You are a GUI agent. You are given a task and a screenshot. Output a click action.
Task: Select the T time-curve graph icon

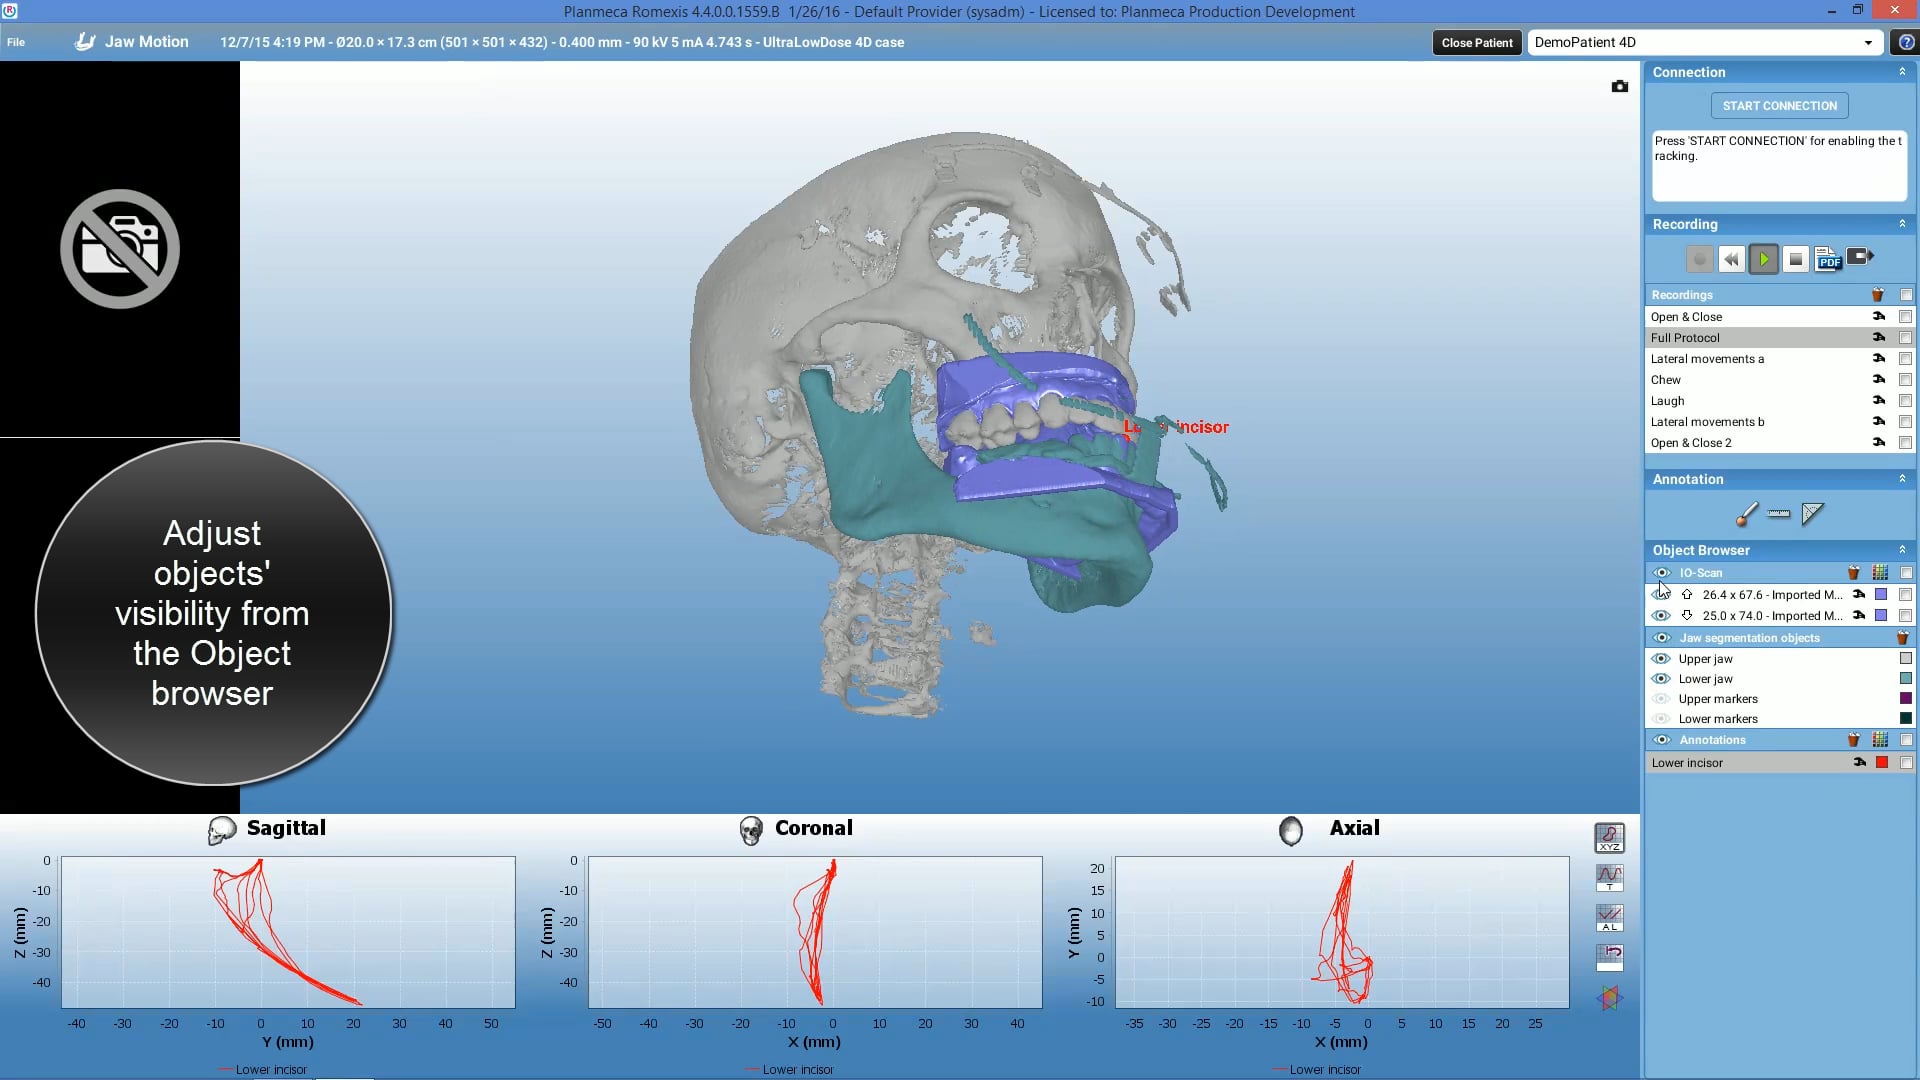1610,878
